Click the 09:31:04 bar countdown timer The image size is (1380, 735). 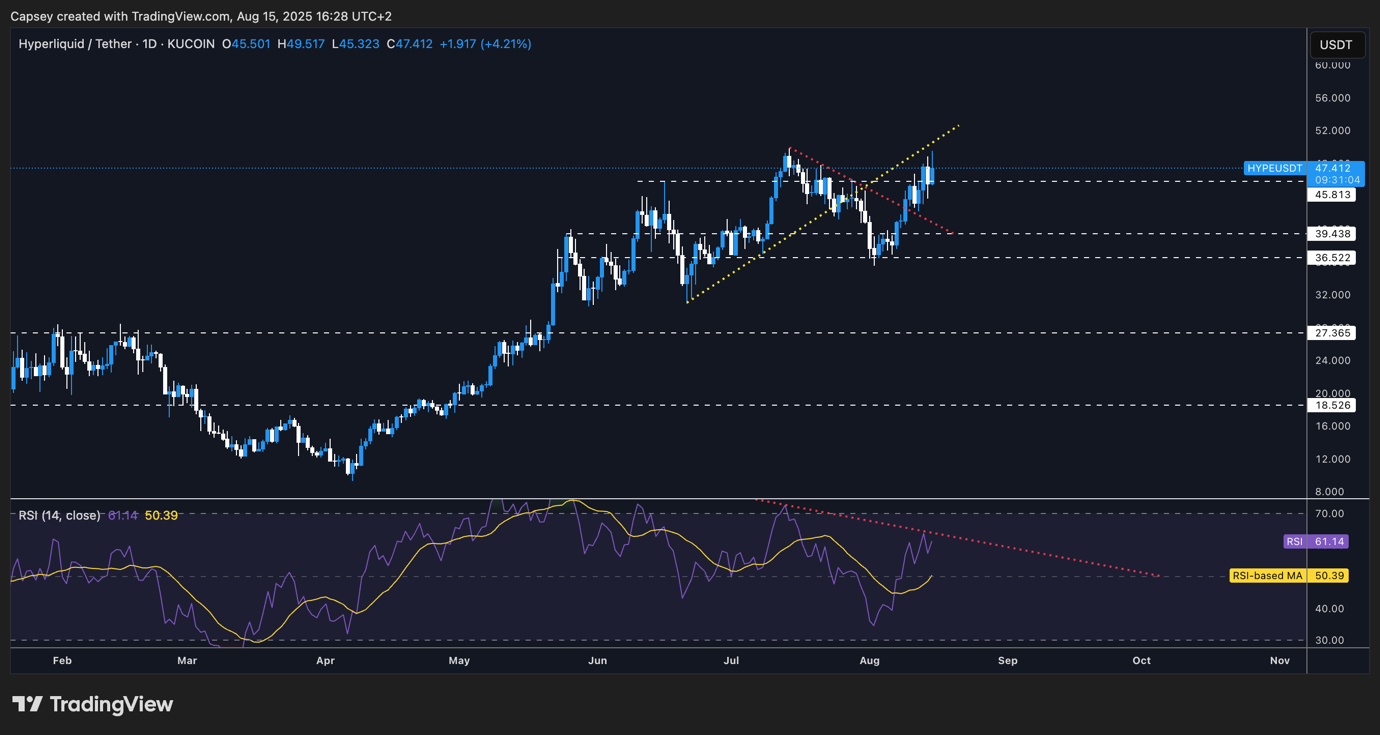[x=1335, y=177]
